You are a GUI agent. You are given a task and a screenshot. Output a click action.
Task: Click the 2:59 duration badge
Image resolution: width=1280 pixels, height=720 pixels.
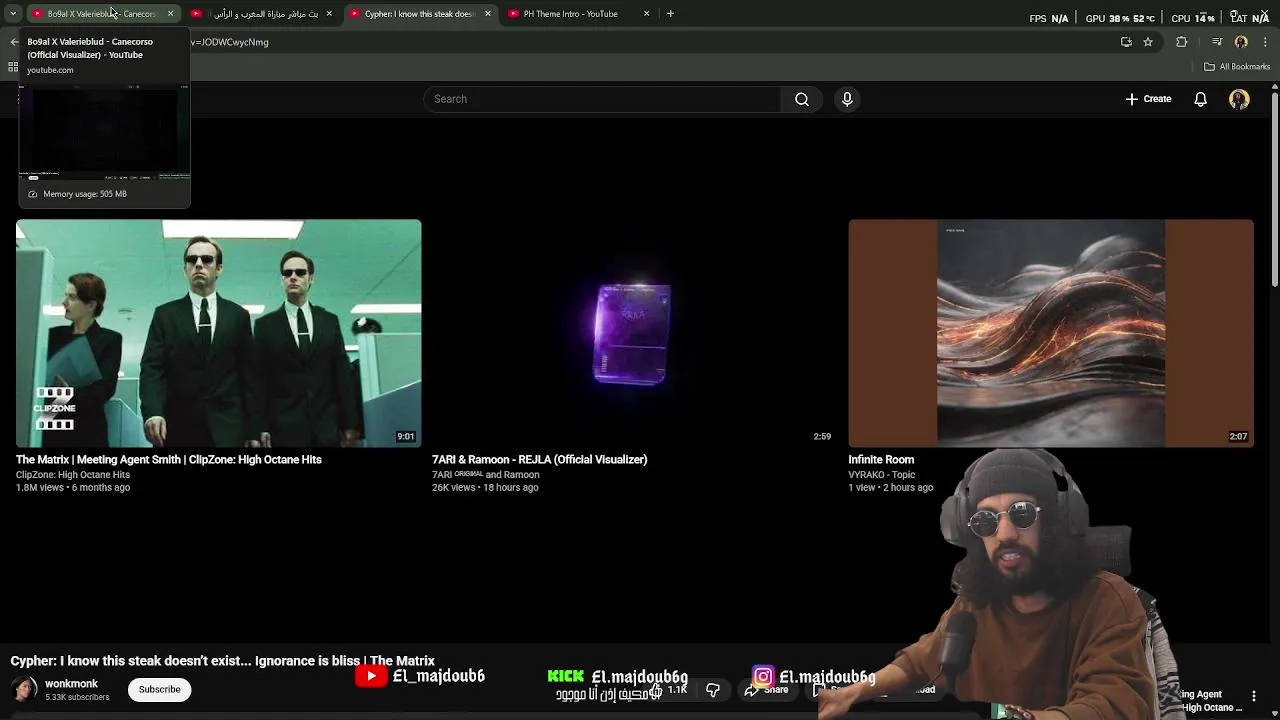click(822, 437)
